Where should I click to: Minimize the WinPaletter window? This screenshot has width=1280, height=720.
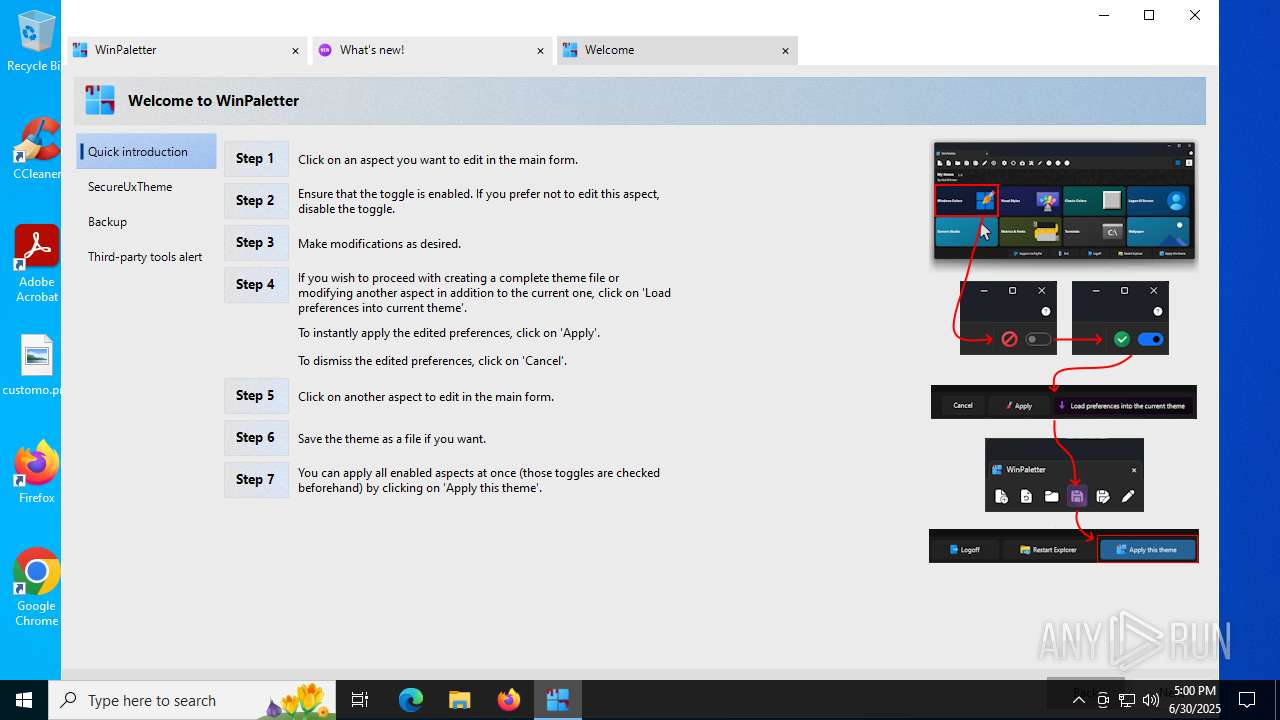pos(1104,15)
